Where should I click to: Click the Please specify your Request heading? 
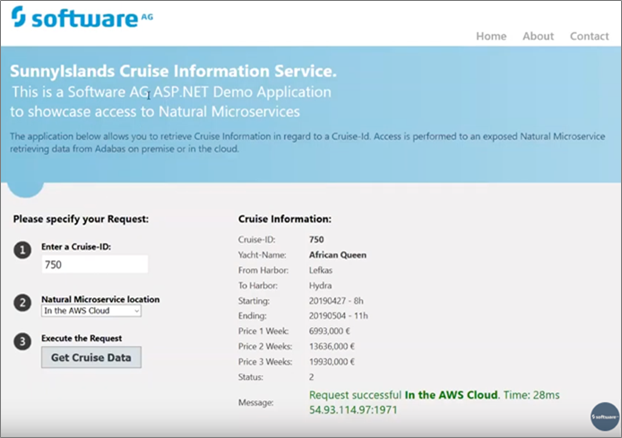[81, 219]
